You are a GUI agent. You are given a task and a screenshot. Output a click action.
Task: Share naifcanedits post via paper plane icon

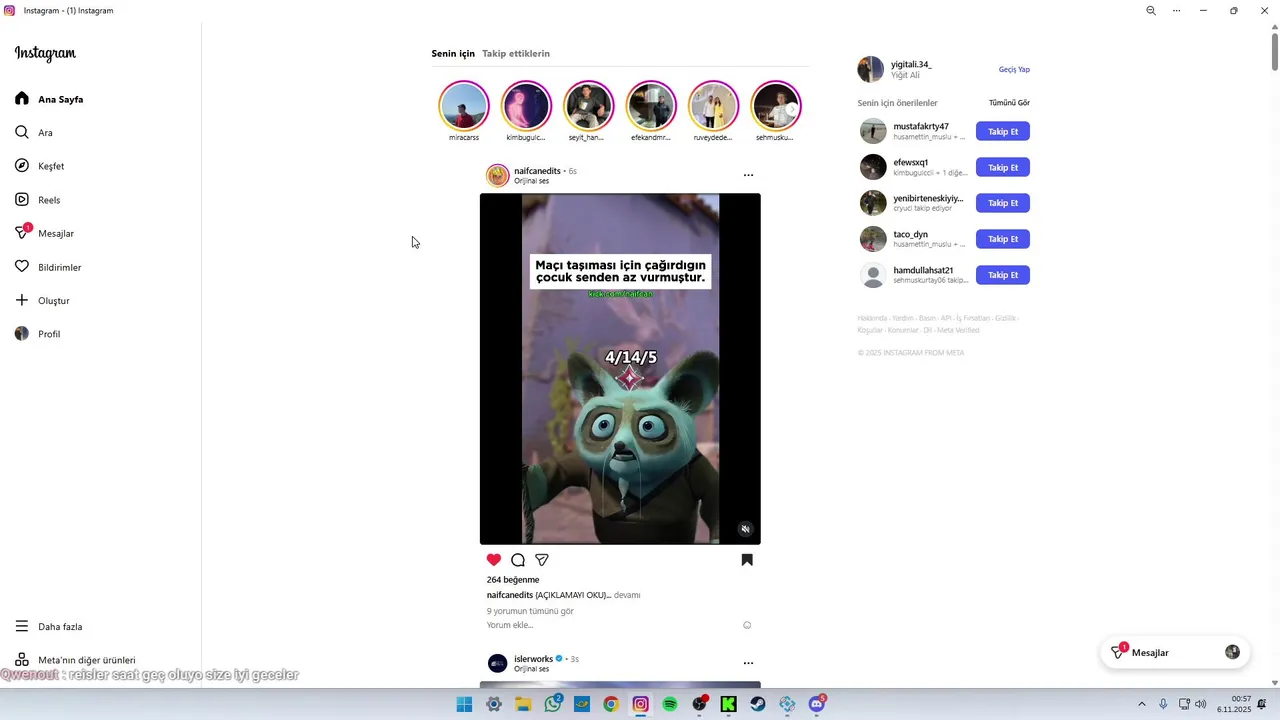tap(542, 560)
